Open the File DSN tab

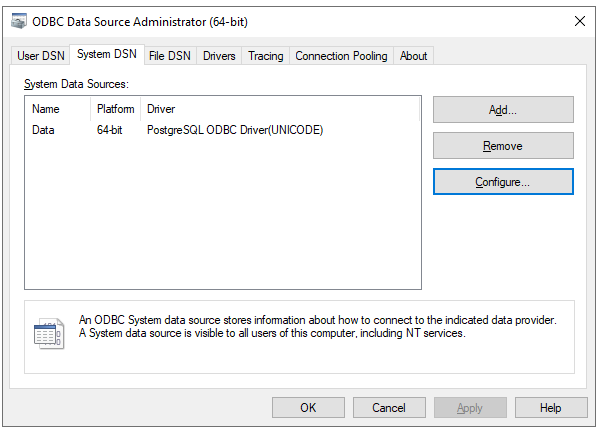tap(170, 56)
